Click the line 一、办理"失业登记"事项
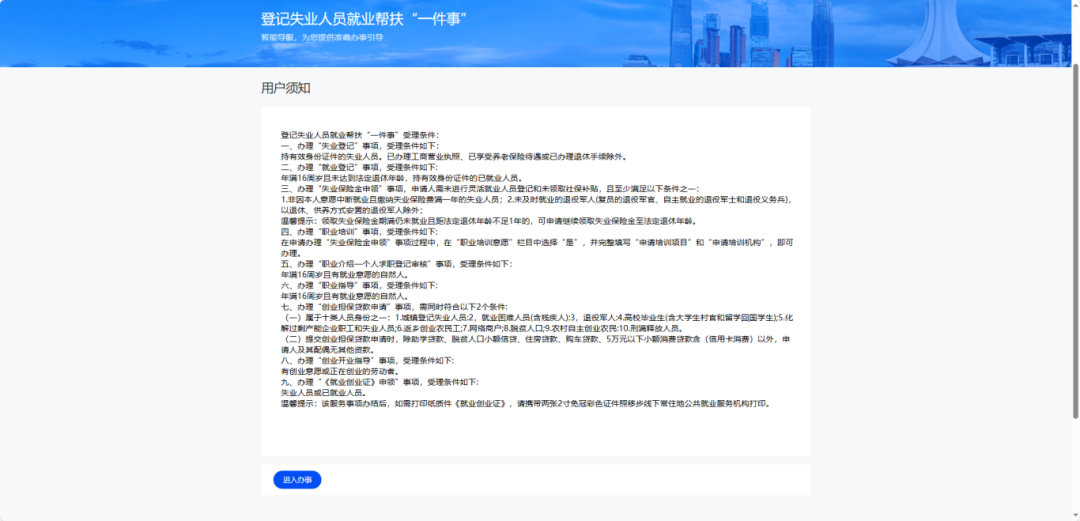Image resolution: width=1080 pixels, height=521 pixels. pyautogui.click(x=359, y=146)
